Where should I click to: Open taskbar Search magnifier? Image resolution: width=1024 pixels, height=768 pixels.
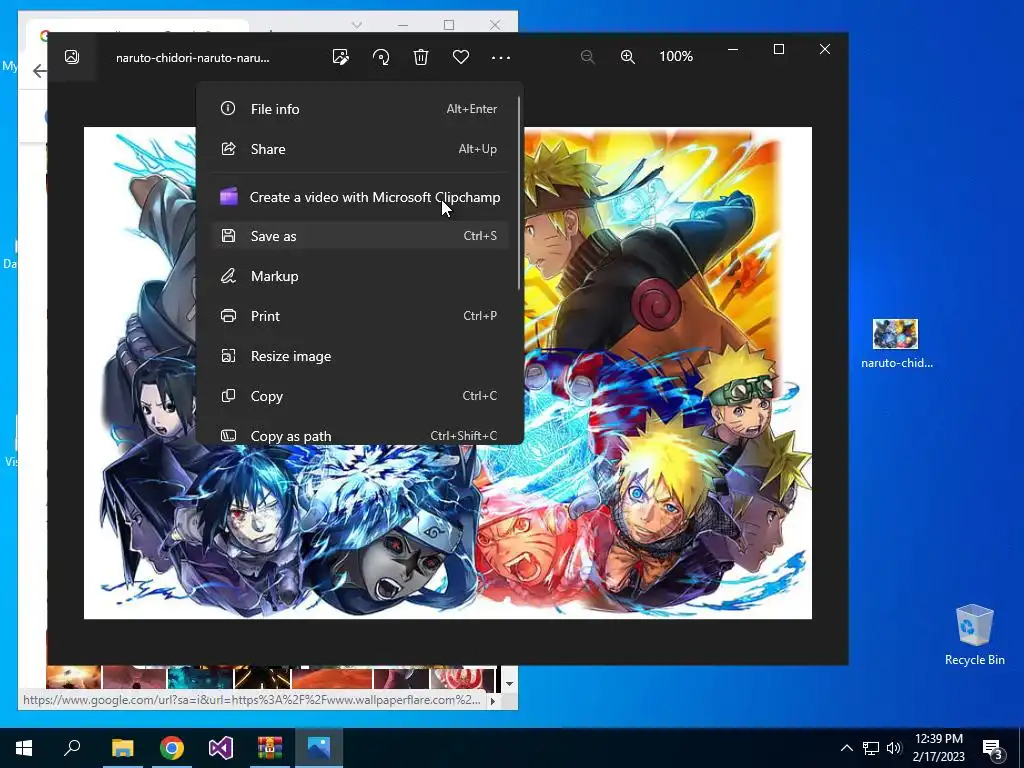pos(72,748)
